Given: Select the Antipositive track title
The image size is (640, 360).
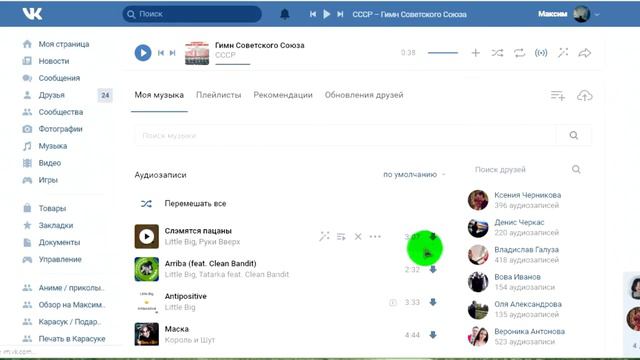Looking at the screenshot, I should point(186,296).
